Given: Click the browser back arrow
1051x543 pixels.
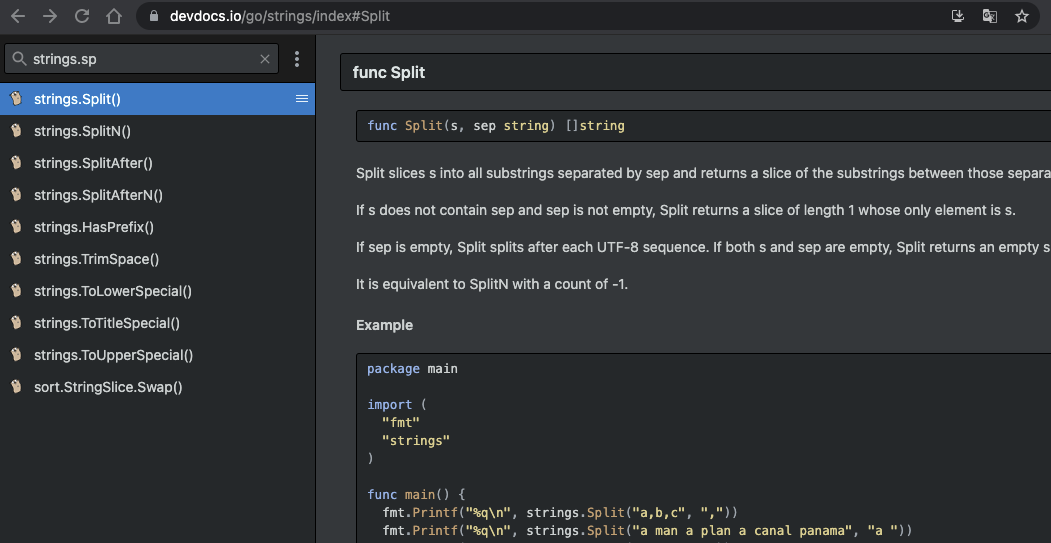Looking at the screenshot, I should tap(18, 16).
